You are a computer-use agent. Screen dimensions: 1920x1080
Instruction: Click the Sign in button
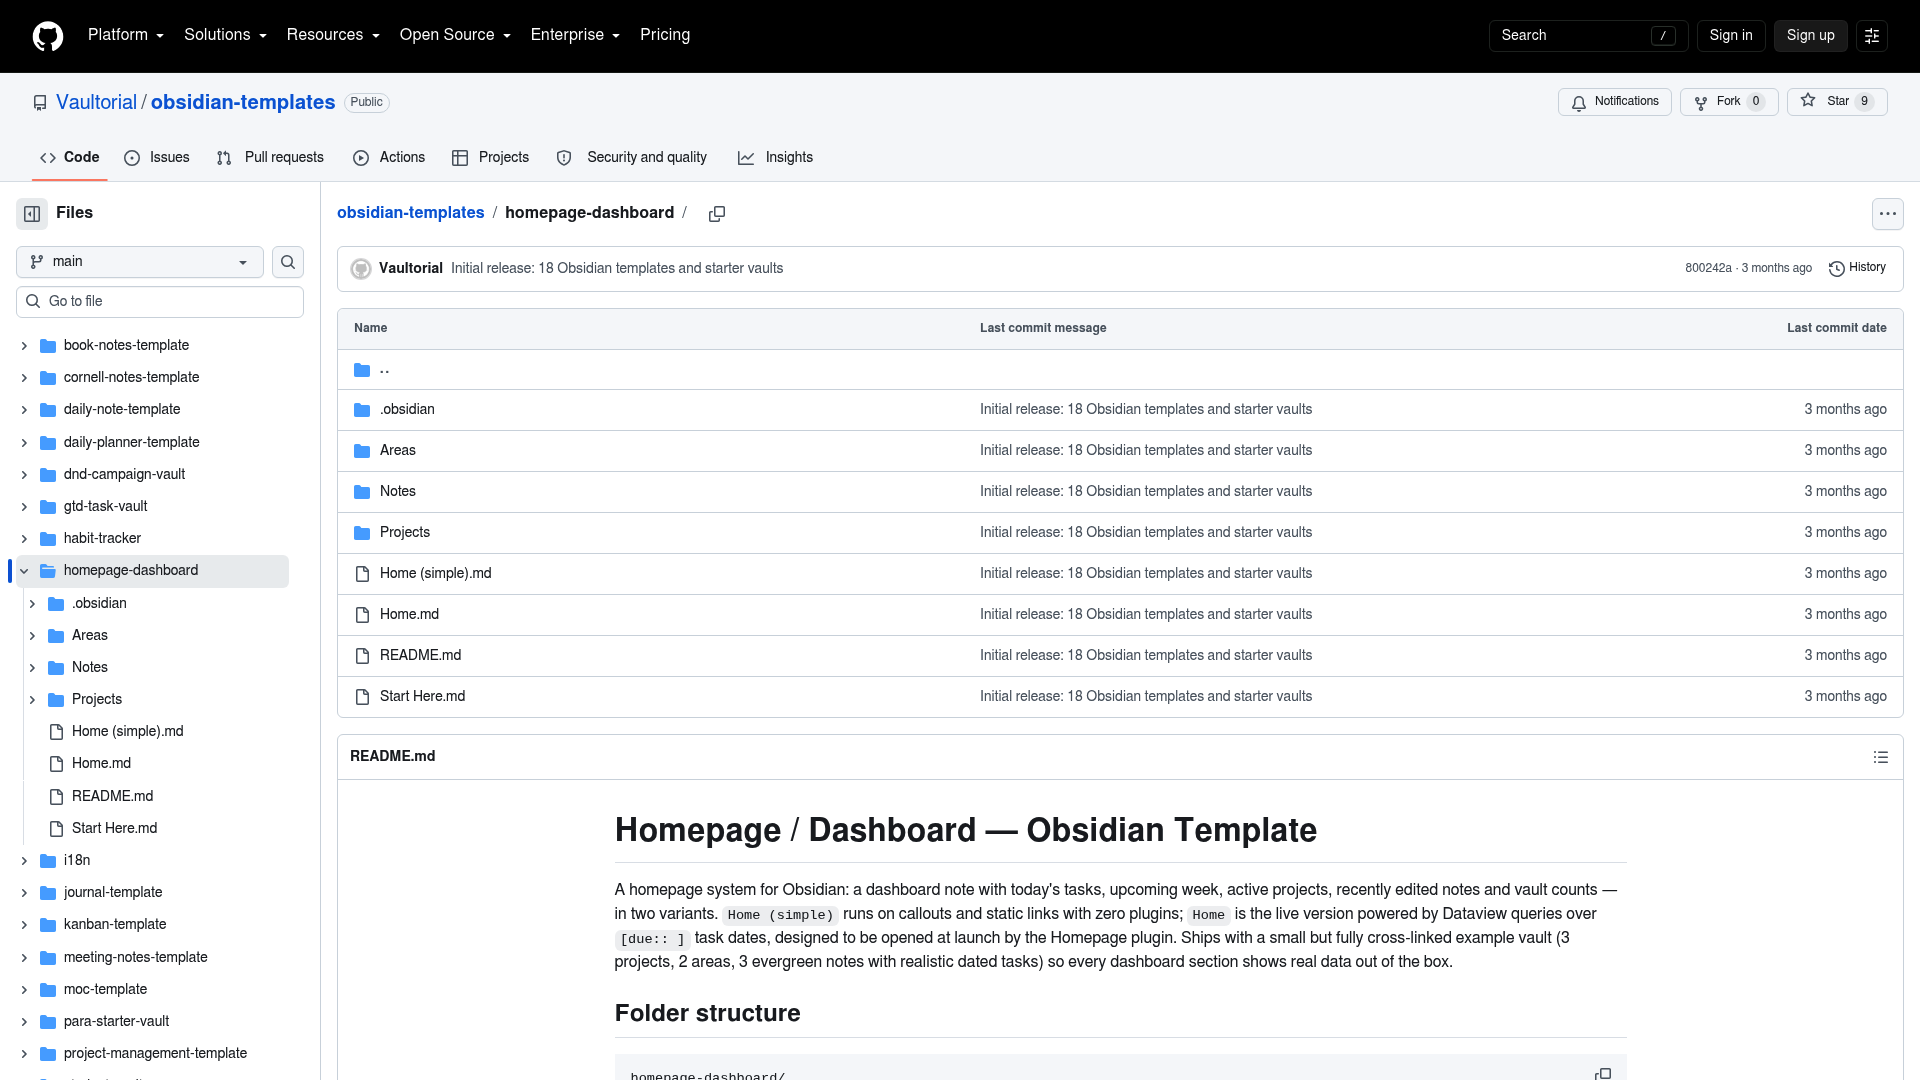tap(1730, 36)
